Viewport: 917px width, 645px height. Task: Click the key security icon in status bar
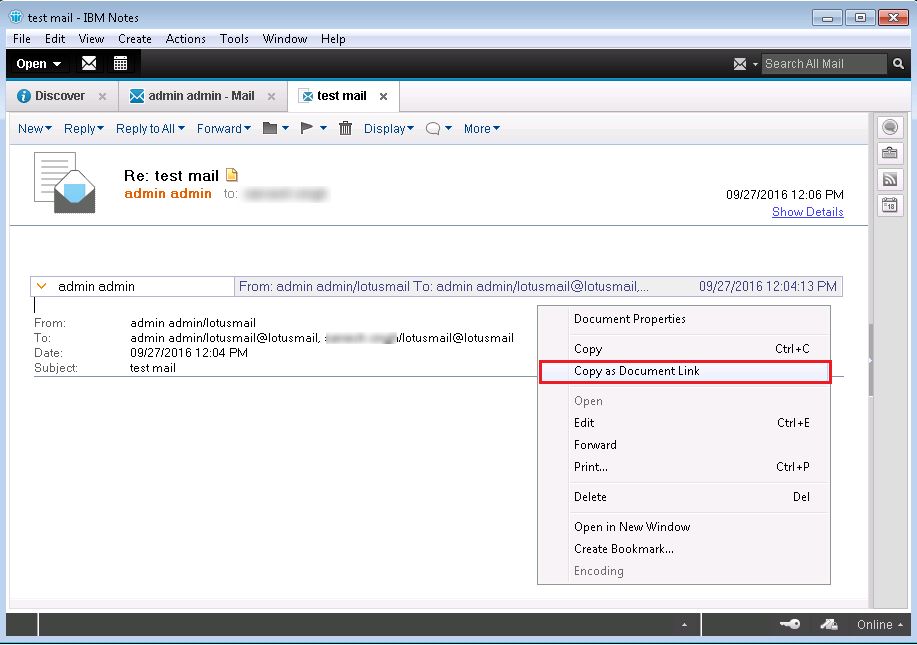point(790,624)
